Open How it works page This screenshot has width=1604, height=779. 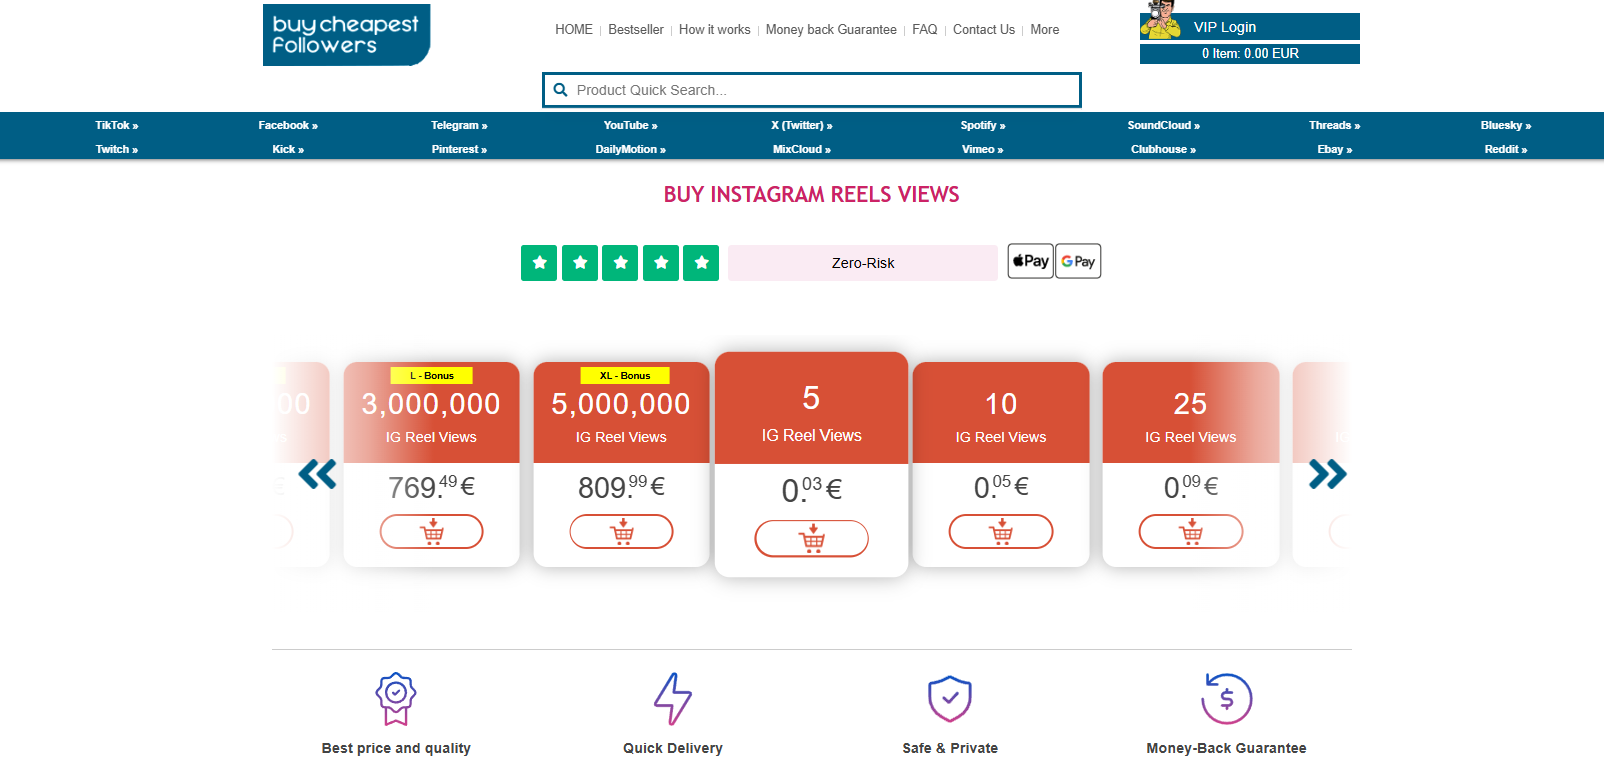point(715,30)
